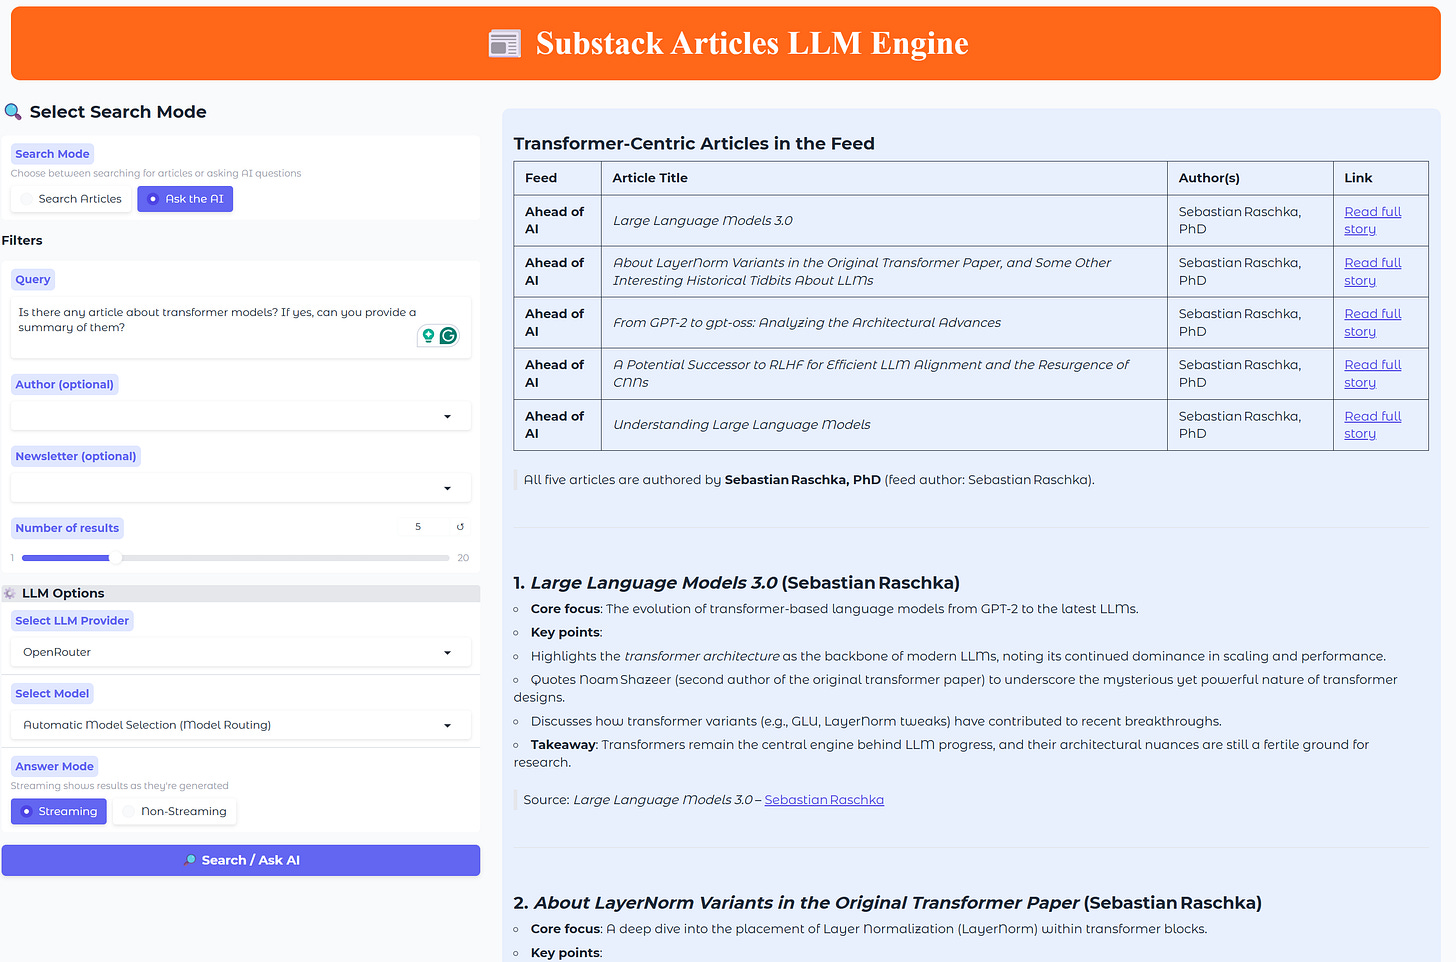Open Read full story for LayerNorm Variants article

pyautogui.click(x=1372, y=271)
